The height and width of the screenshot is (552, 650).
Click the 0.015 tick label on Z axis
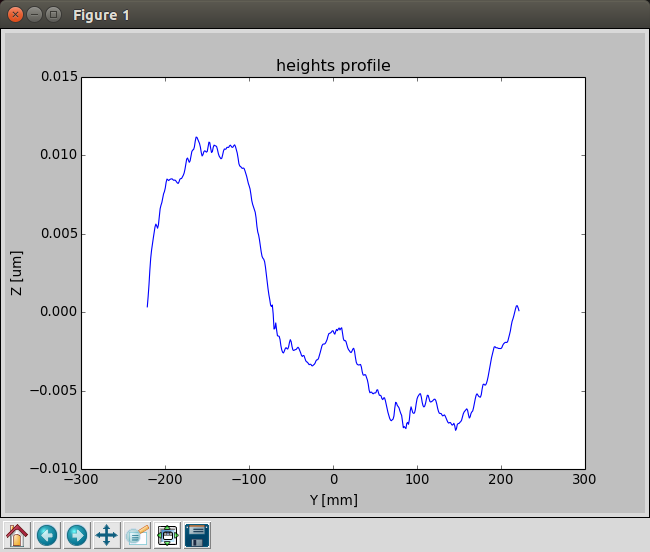54,77
